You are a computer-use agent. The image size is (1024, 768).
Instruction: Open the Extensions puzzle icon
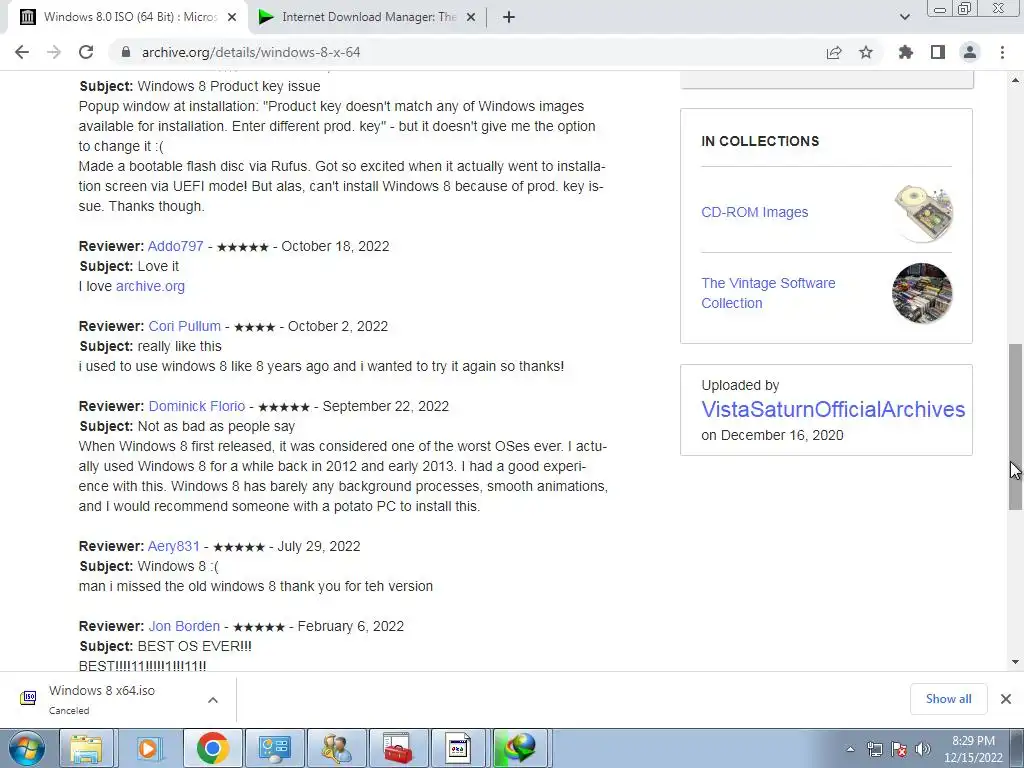pos(905,52)
